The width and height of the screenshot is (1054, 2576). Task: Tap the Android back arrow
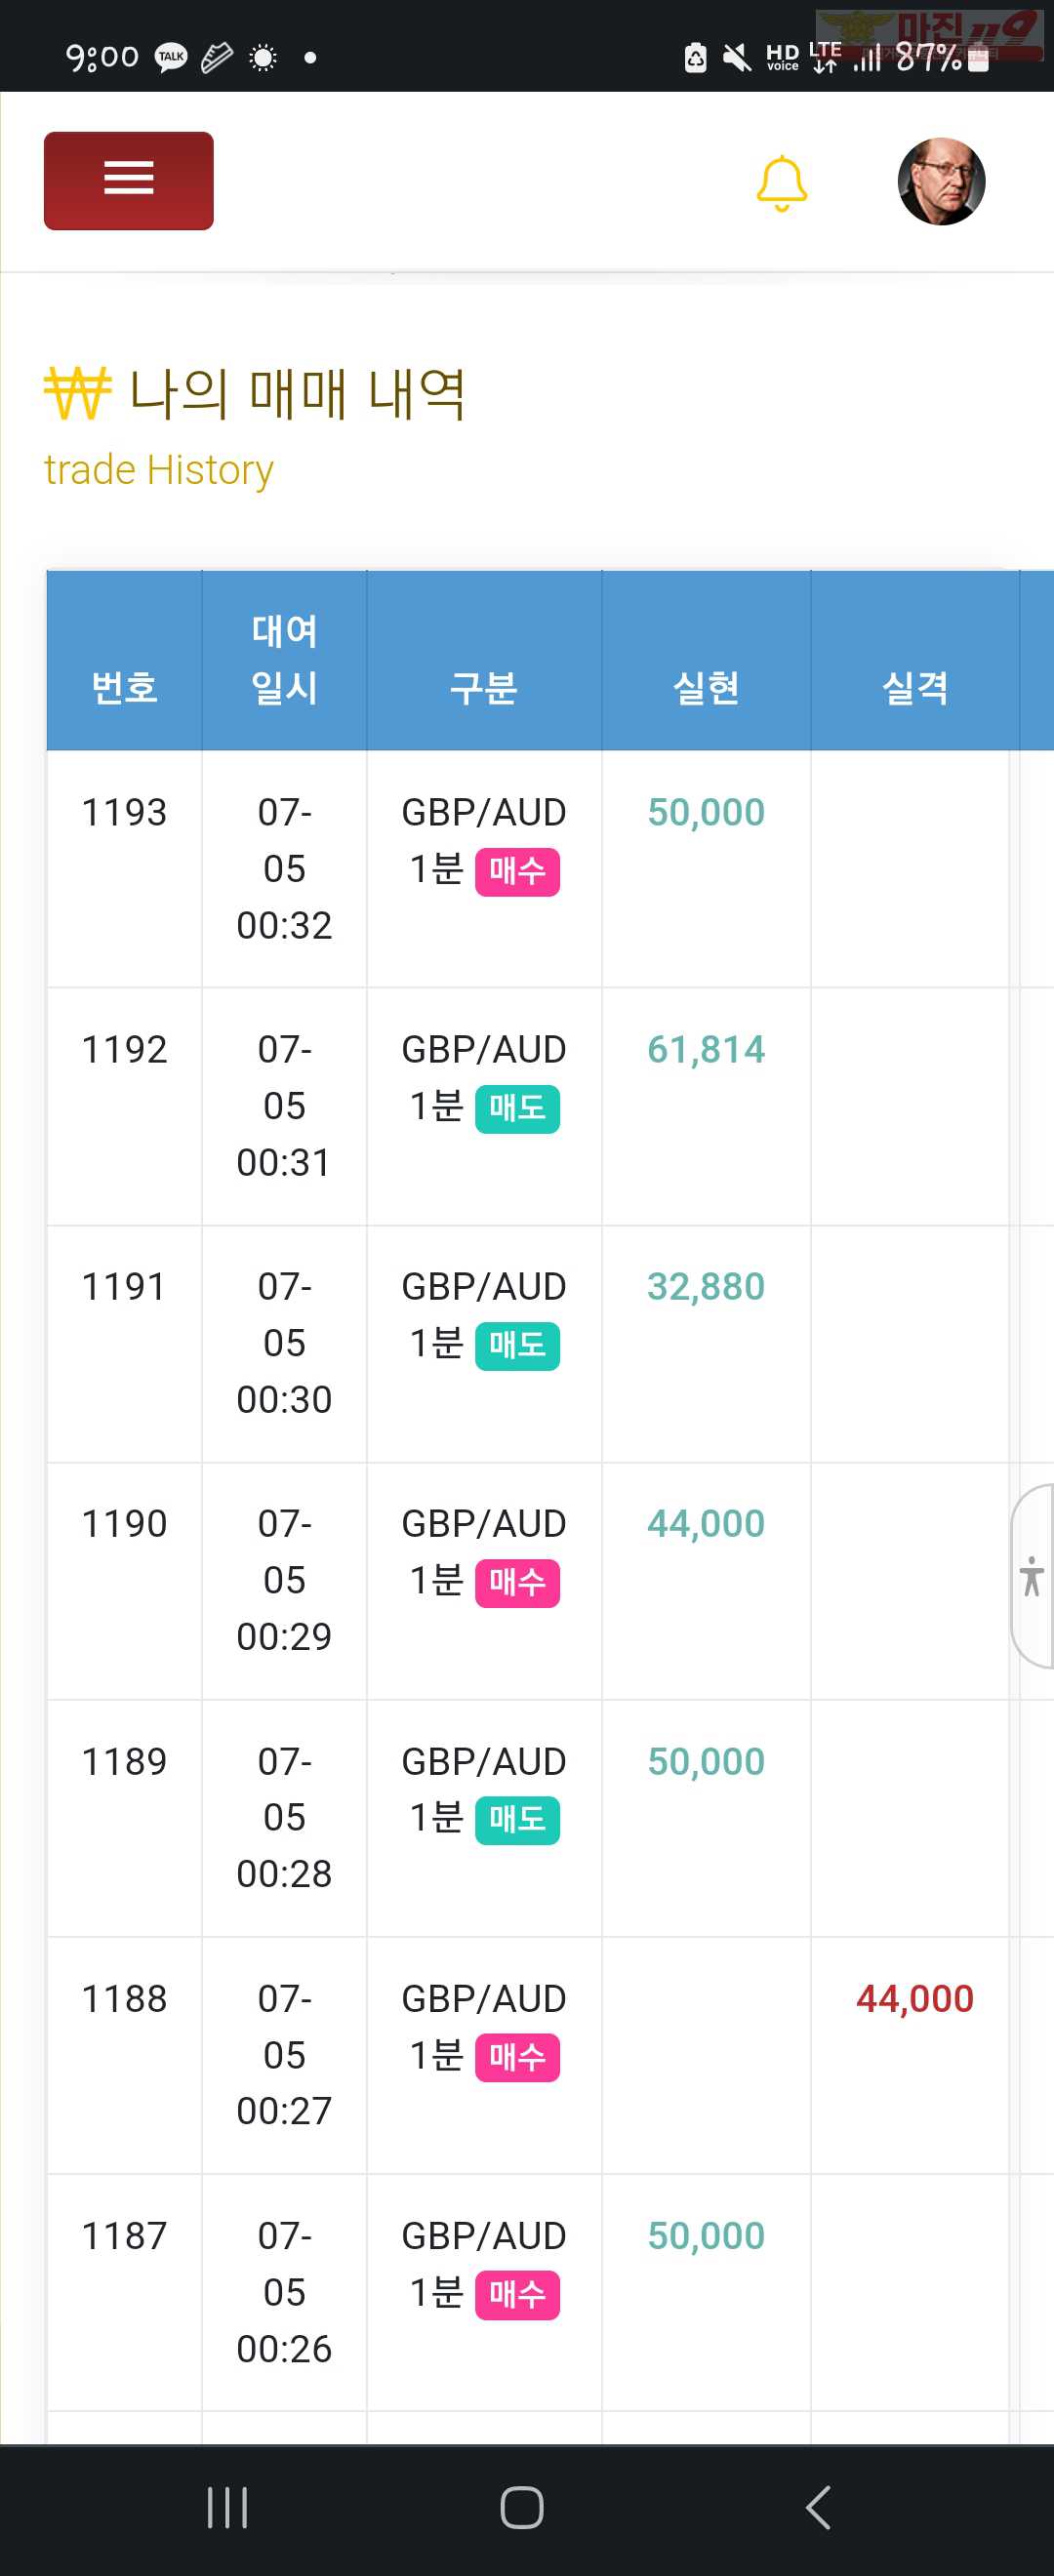point(818,2507)
